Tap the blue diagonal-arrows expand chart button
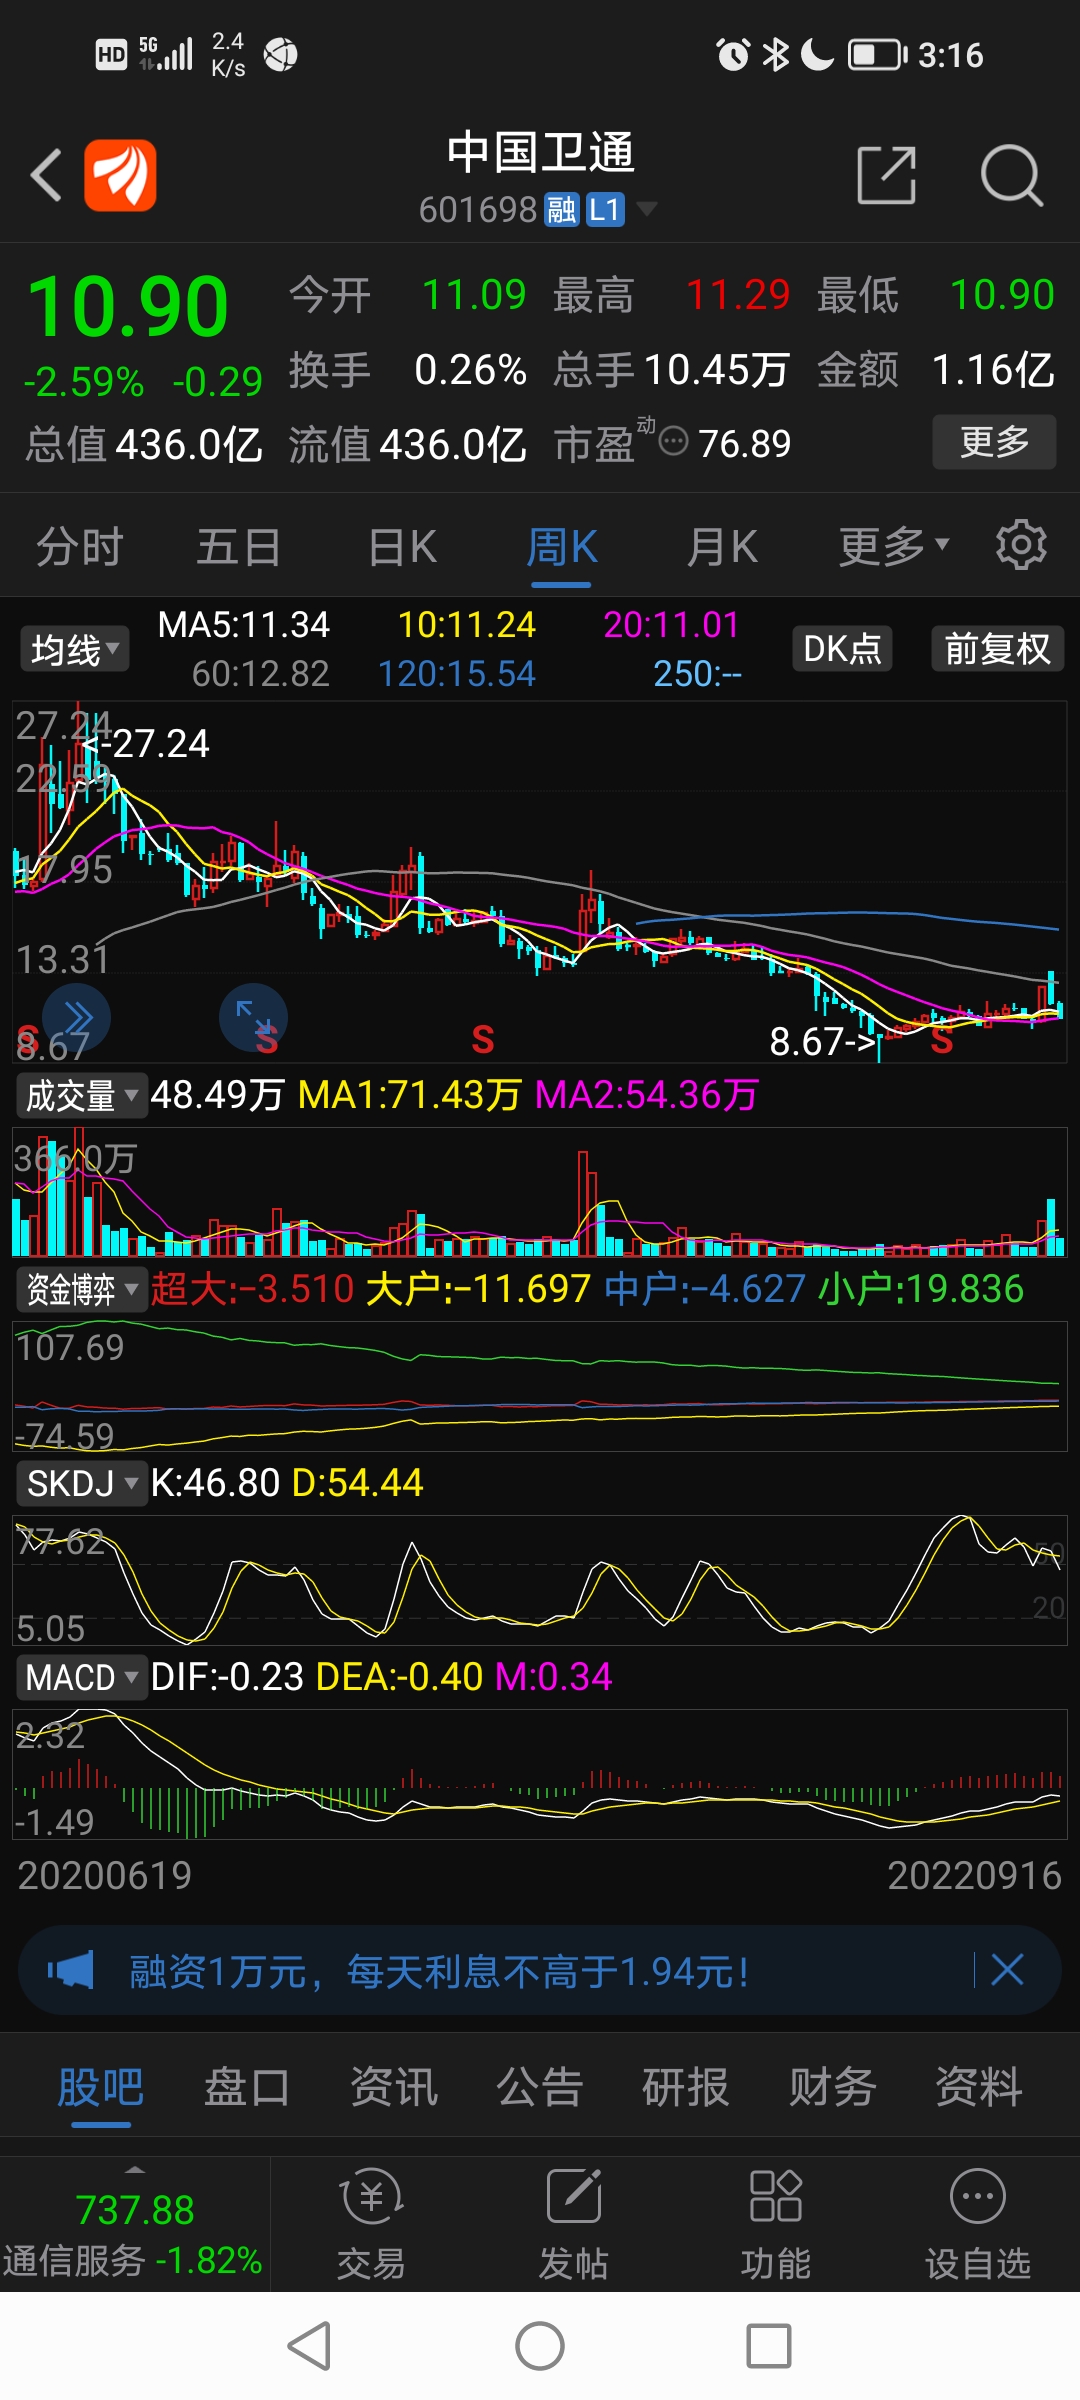The height and width of the screenshot is (2400, 1080). pos(253,1018)
